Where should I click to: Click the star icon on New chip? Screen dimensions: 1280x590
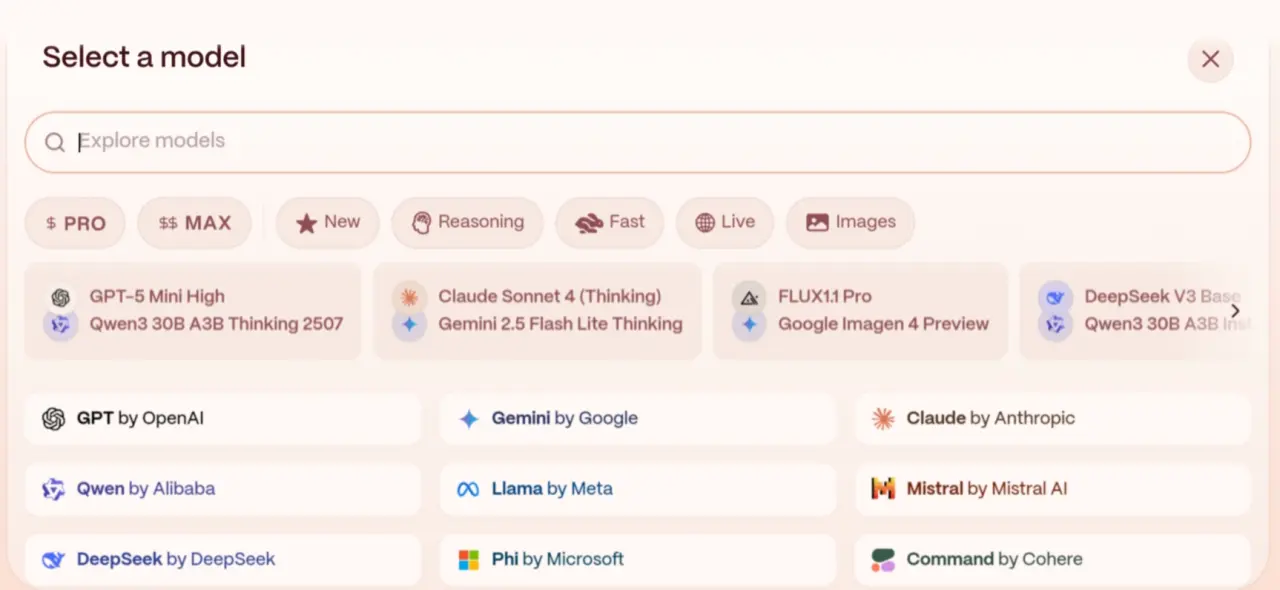pos(306,223)
